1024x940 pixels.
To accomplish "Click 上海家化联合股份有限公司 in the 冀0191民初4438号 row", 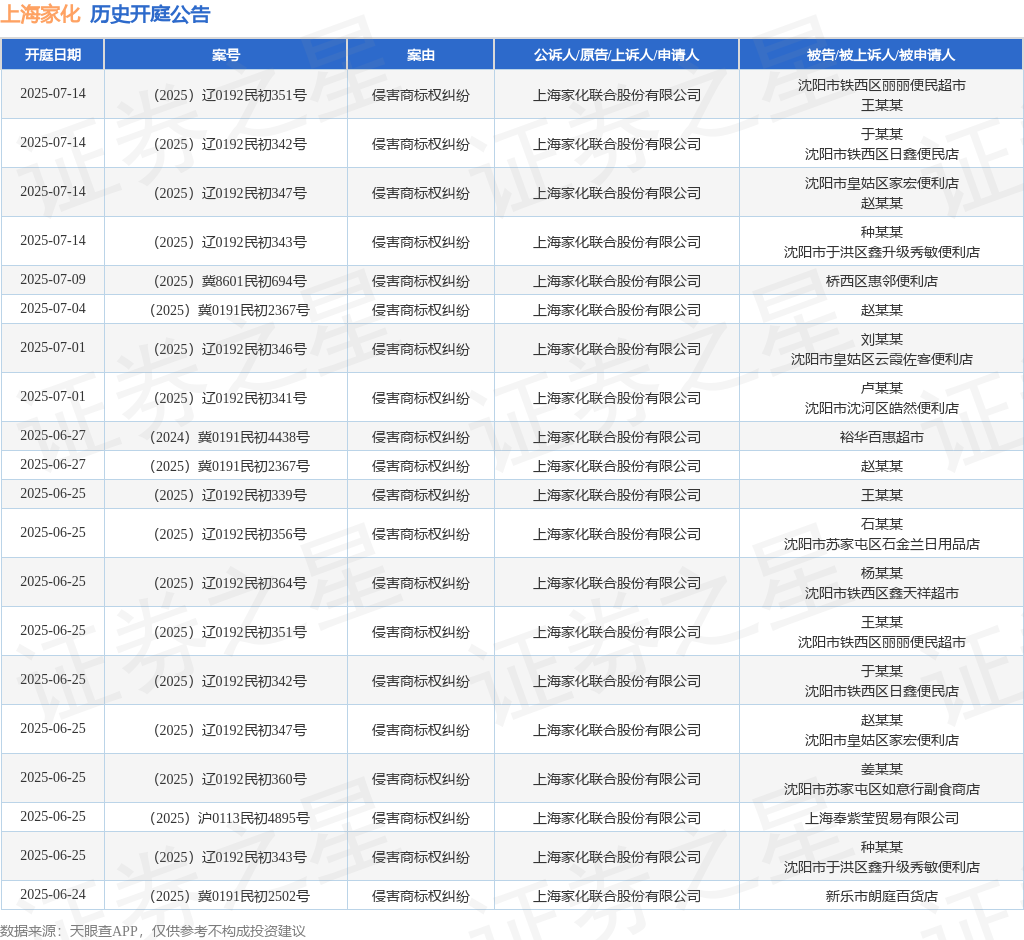I will (616, 437).
